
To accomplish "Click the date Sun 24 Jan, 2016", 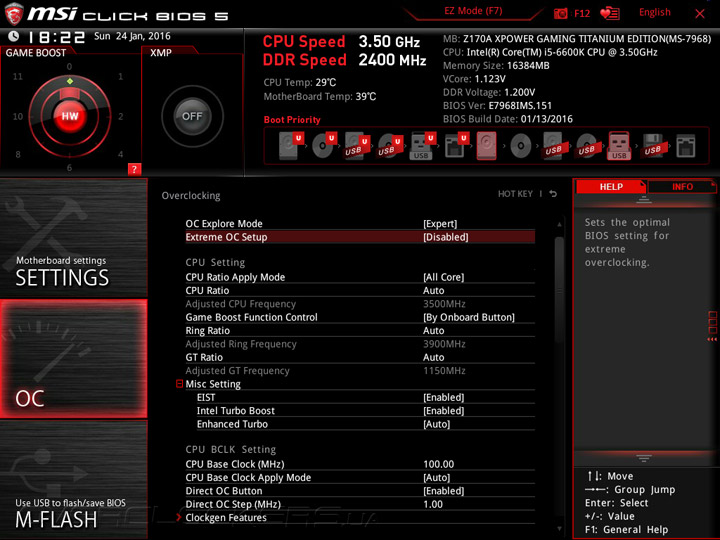I will 132,36.
